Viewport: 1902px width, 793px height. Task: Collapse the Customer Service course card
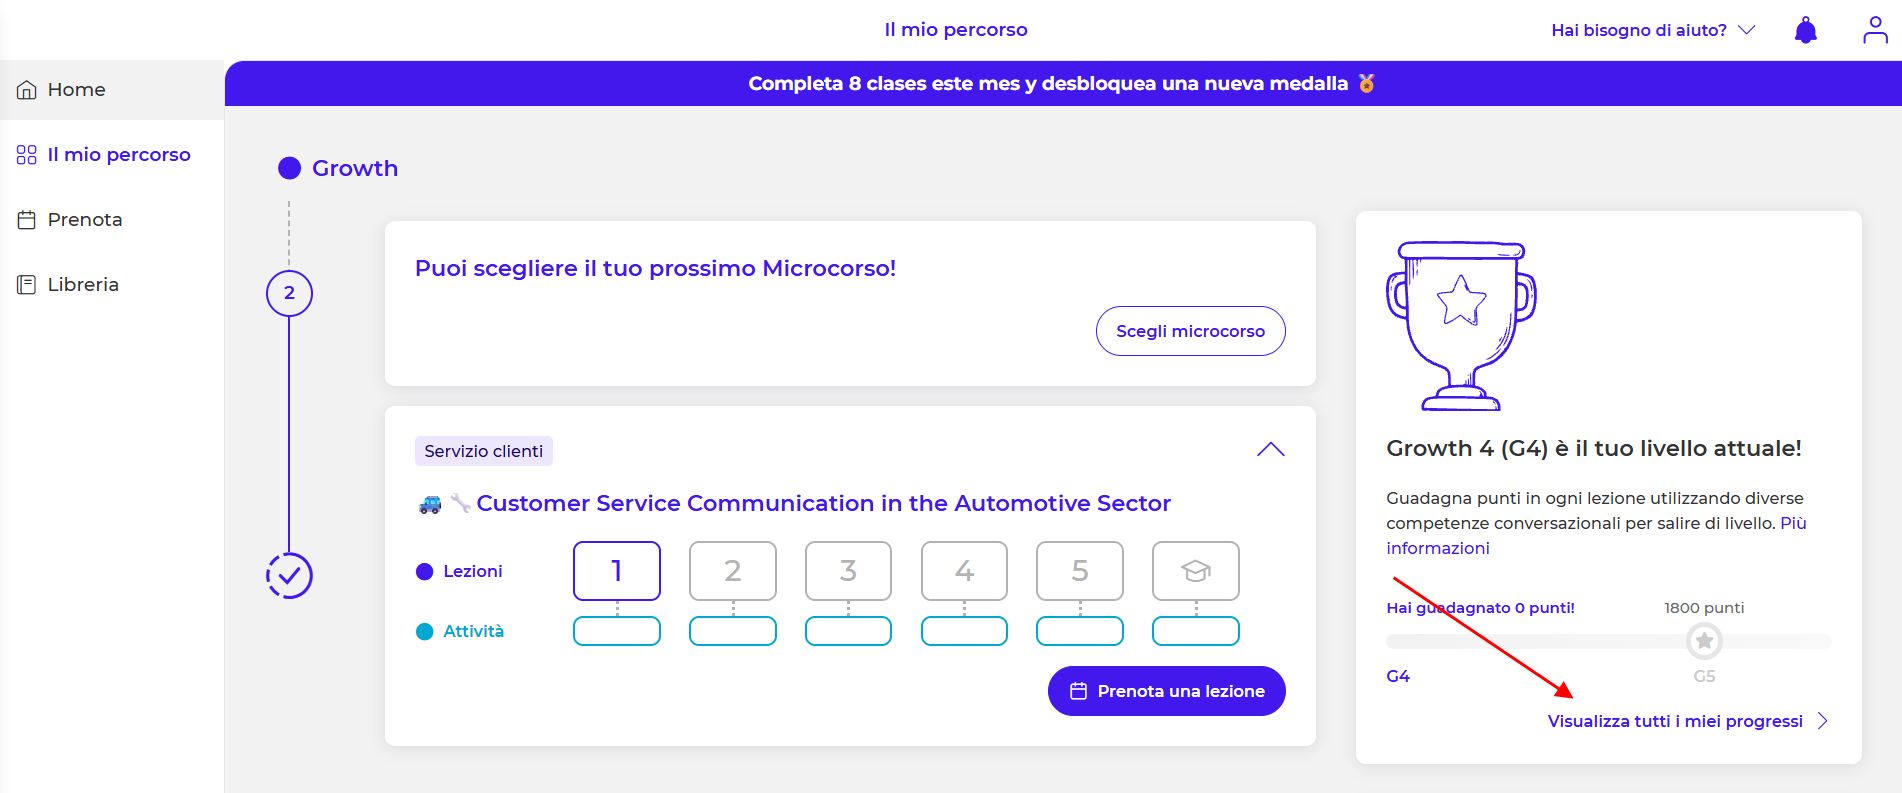coord(1270,450)
